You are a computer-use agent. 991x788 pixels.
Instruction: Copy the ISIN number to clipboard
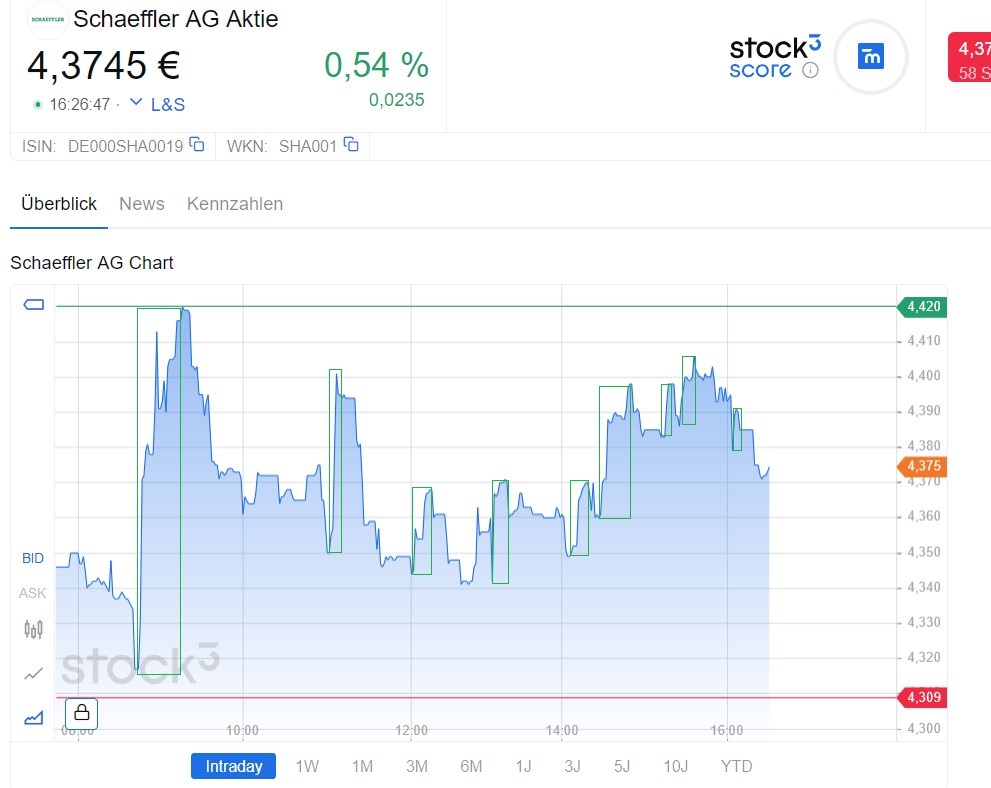pyautogui.click(x=197, y=145)
